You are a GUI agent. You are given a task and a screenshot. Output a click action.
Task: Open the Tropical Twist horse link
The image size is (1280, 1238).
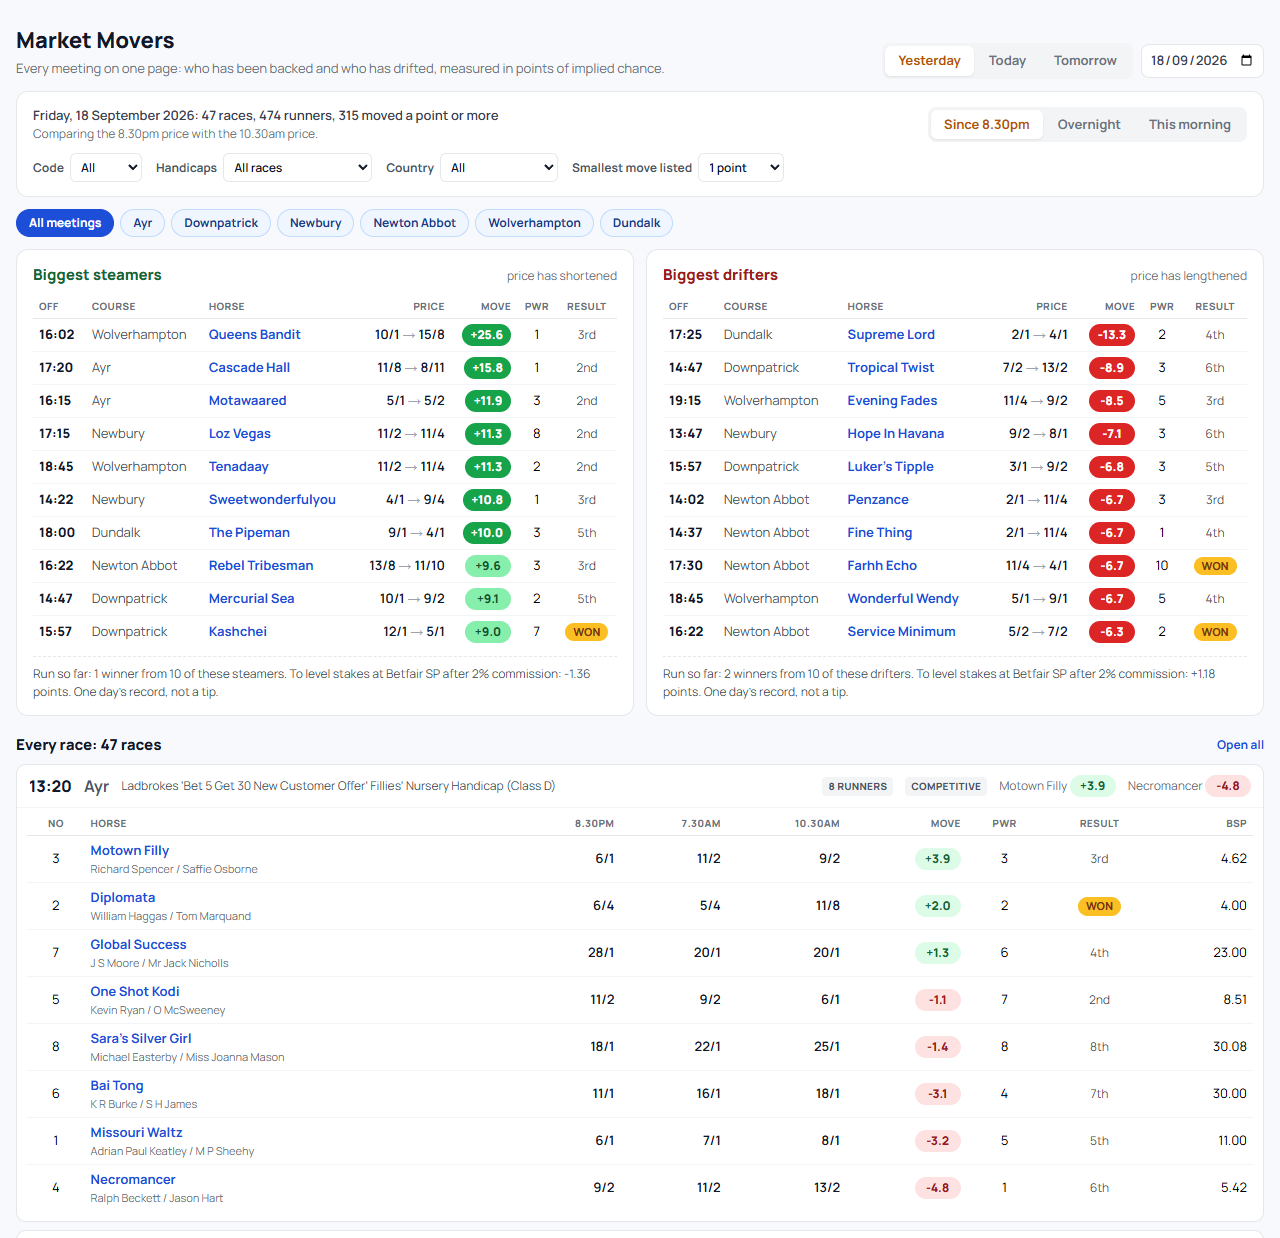point(890,368)
